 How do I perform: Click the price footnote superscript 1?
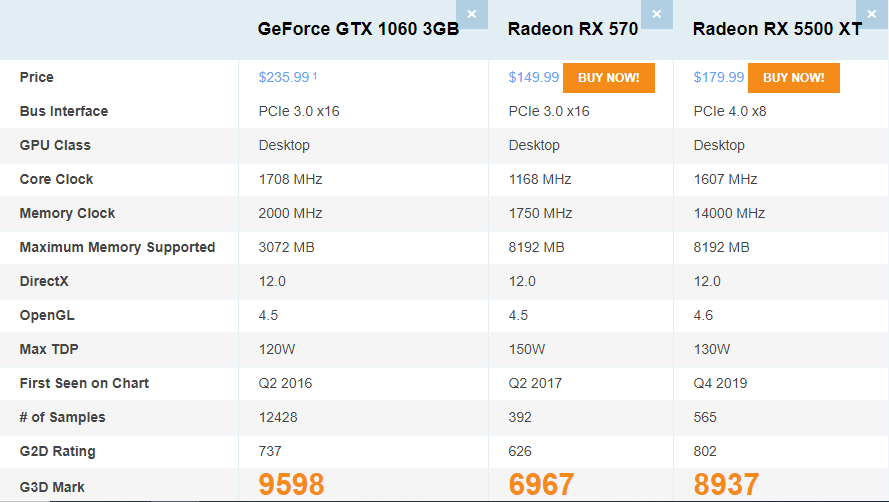point(315,75)
